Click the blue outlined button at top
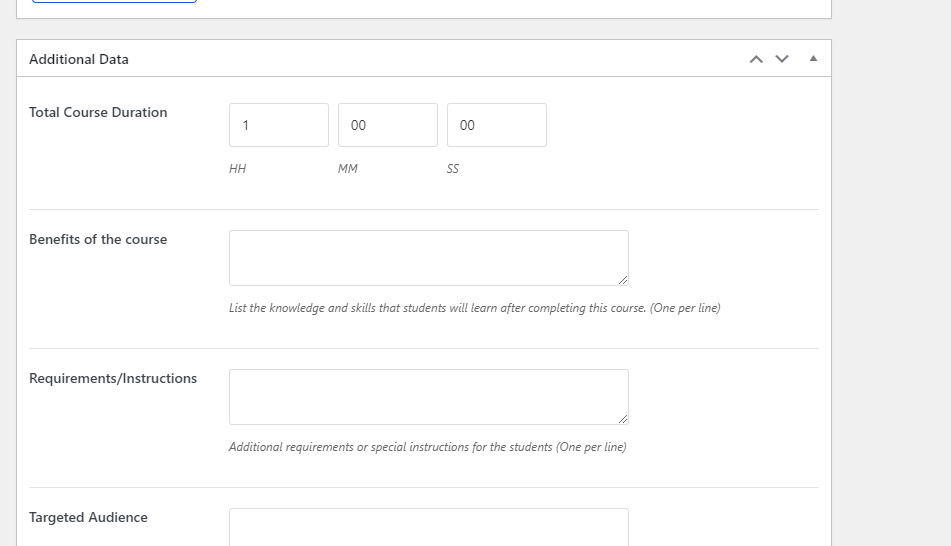The image size is (951, 546). click(x=114, y=1)
